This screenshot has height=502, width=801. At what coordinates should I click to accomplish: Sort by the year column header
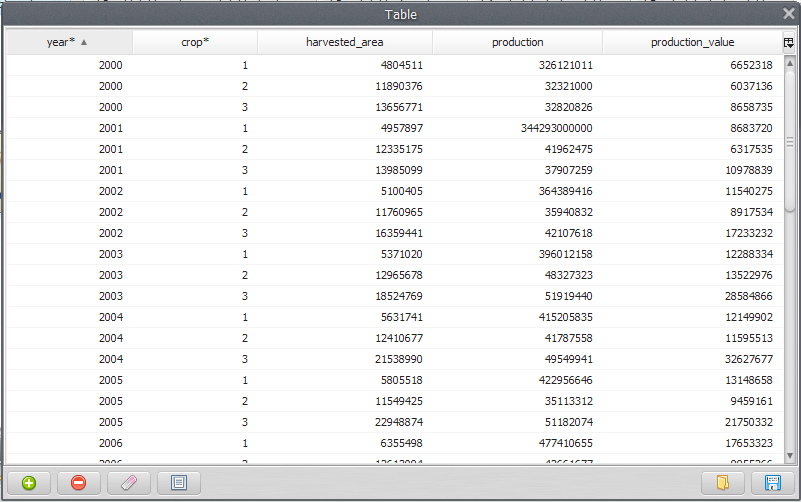pos(68,42)
